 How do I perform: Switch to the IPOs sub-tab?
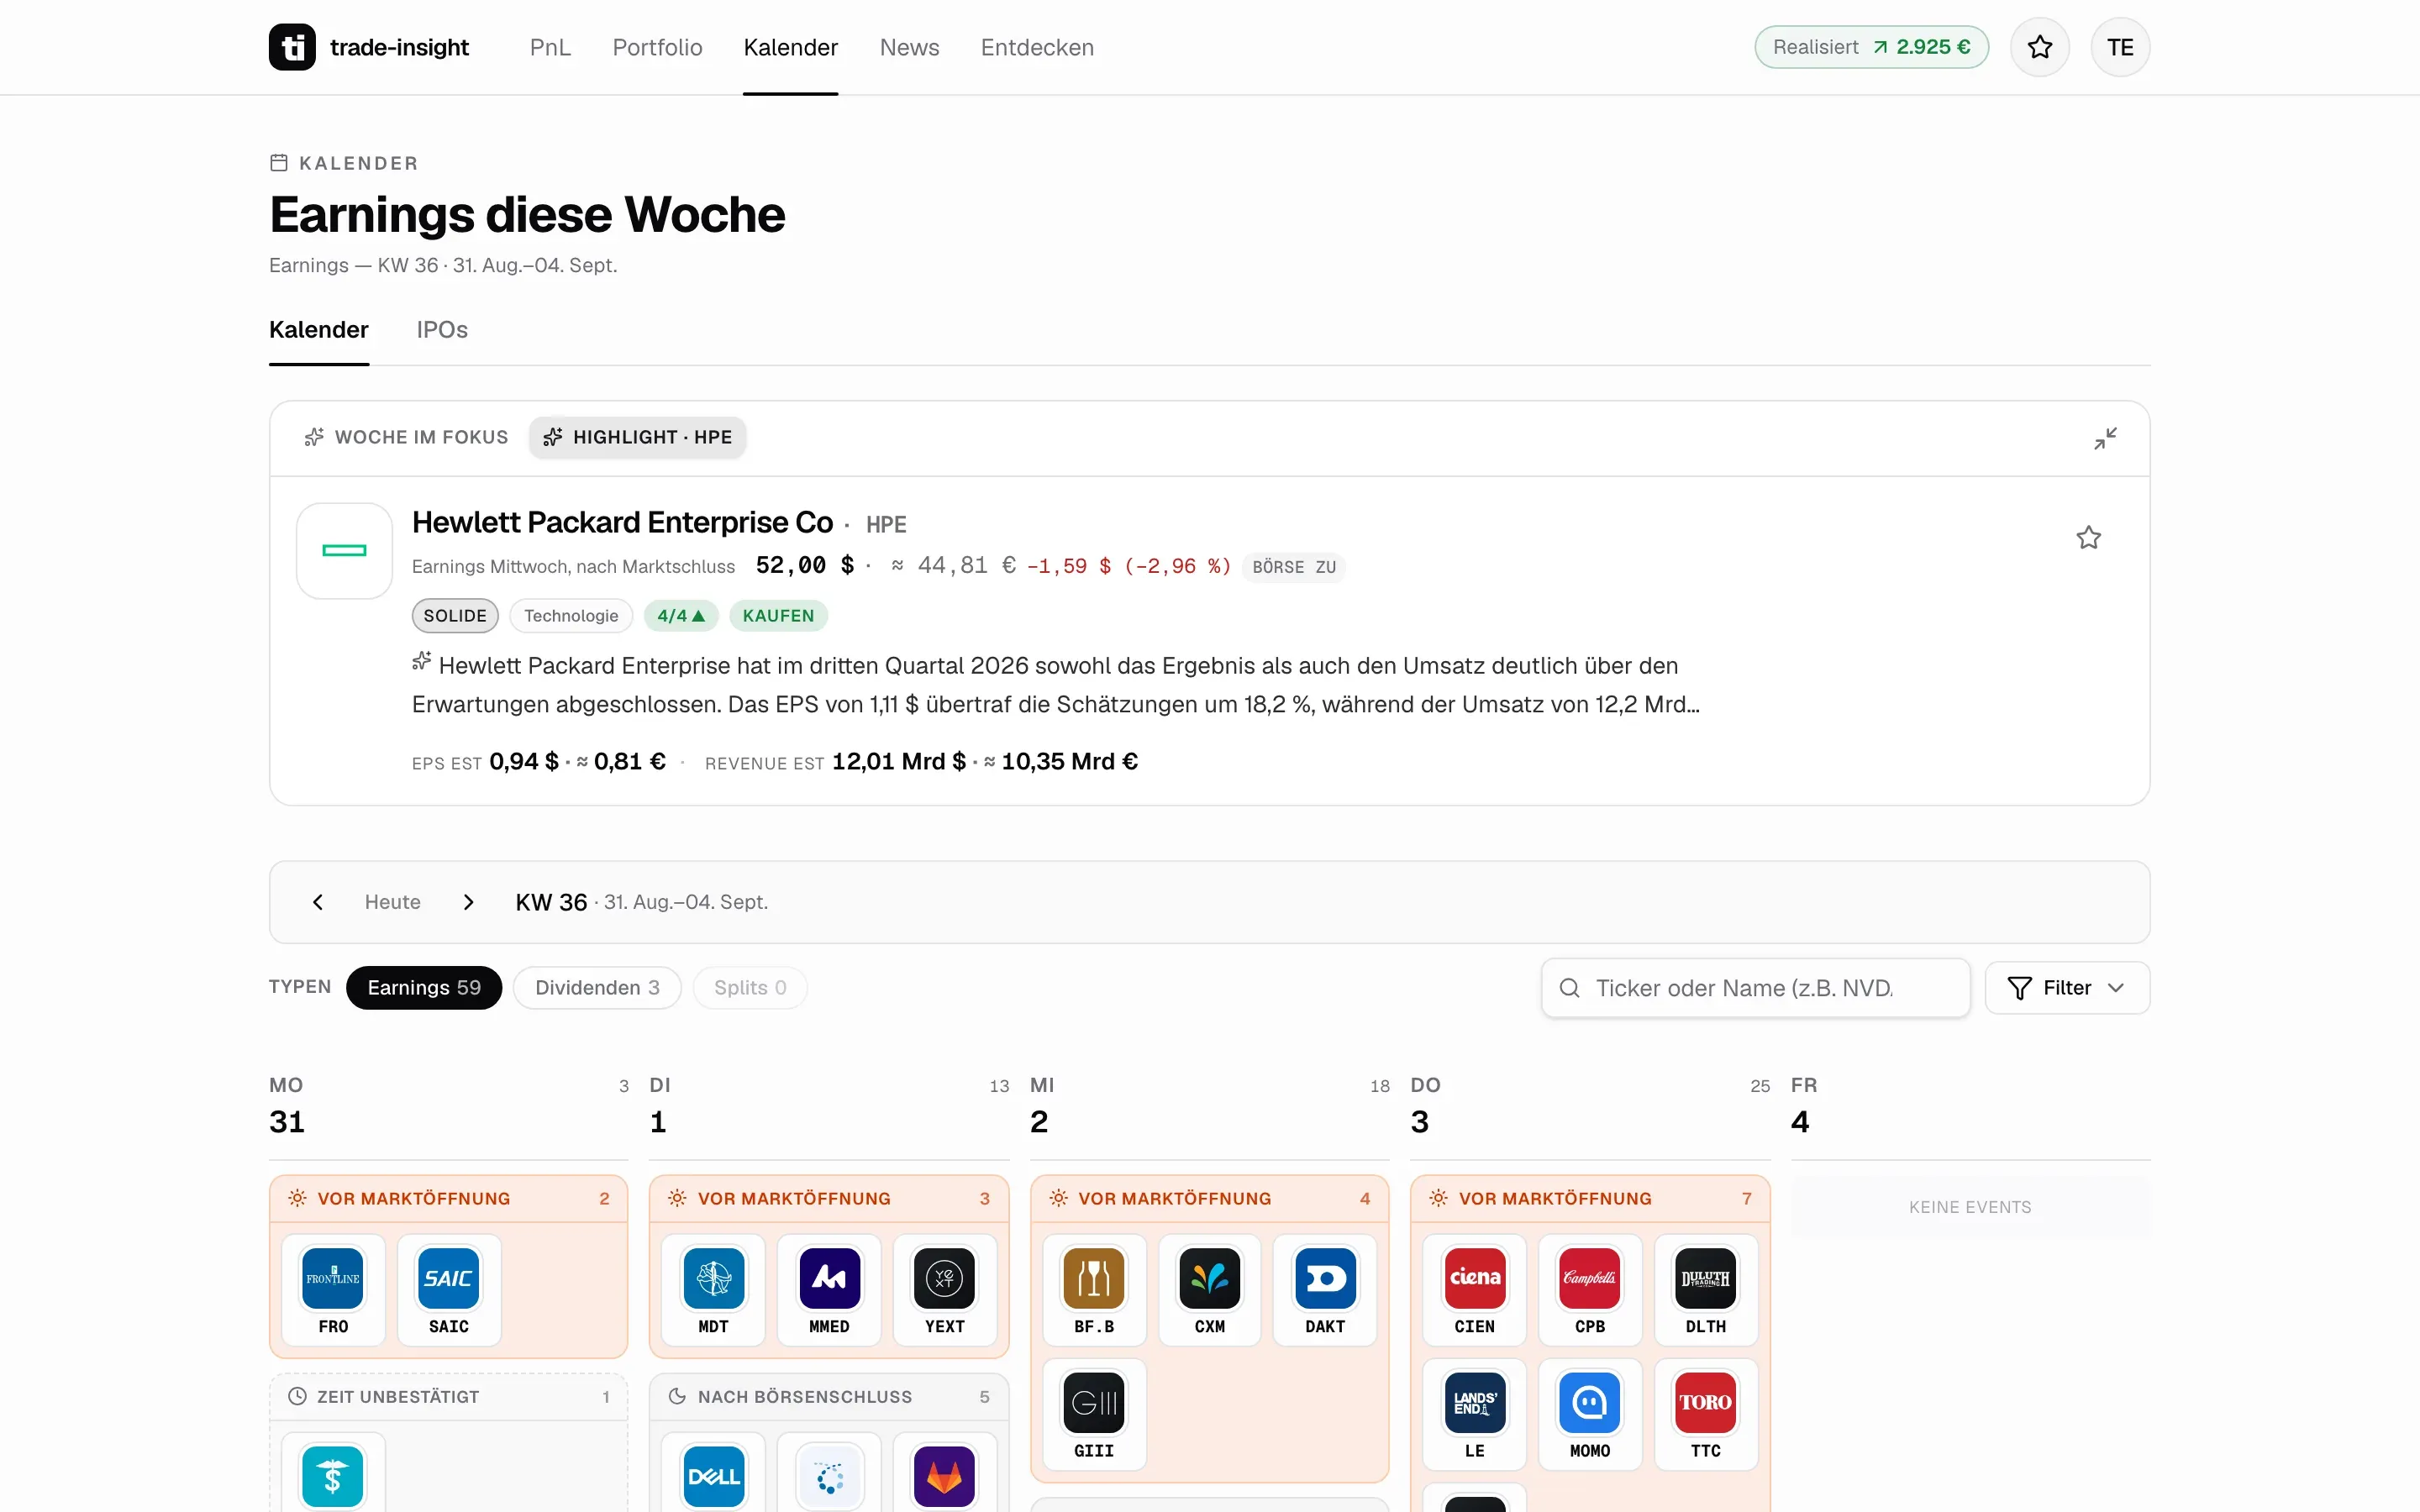click(442, 329)
